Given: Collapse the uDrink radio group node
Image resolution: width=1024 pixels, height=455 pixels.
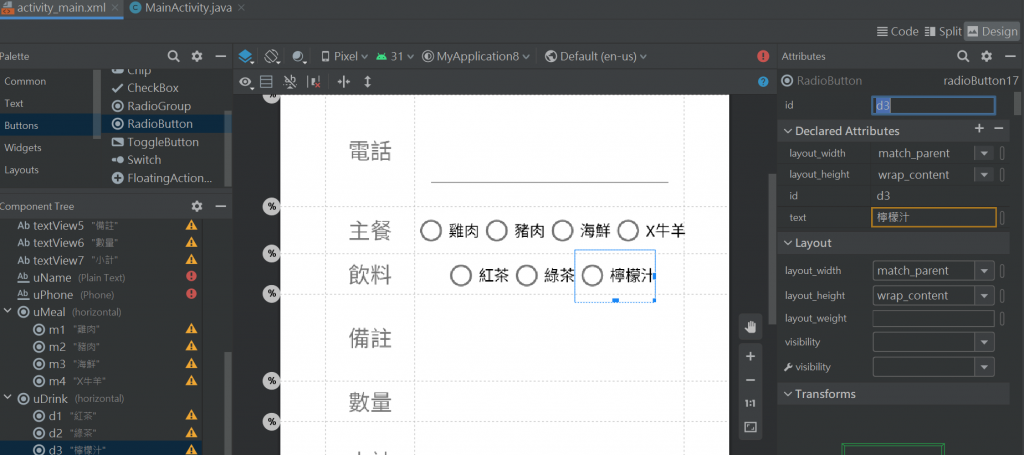Looking at the screenshot, I should click(x=8, y=398).
